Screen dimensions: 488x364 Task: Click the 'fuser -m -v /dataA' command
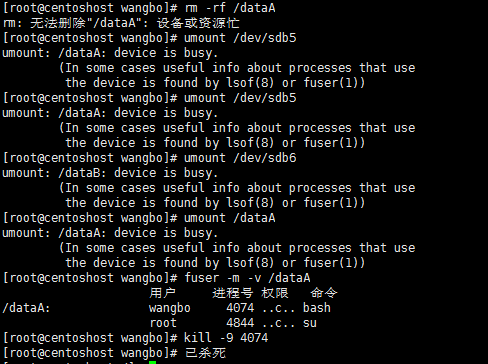(247, 278)
